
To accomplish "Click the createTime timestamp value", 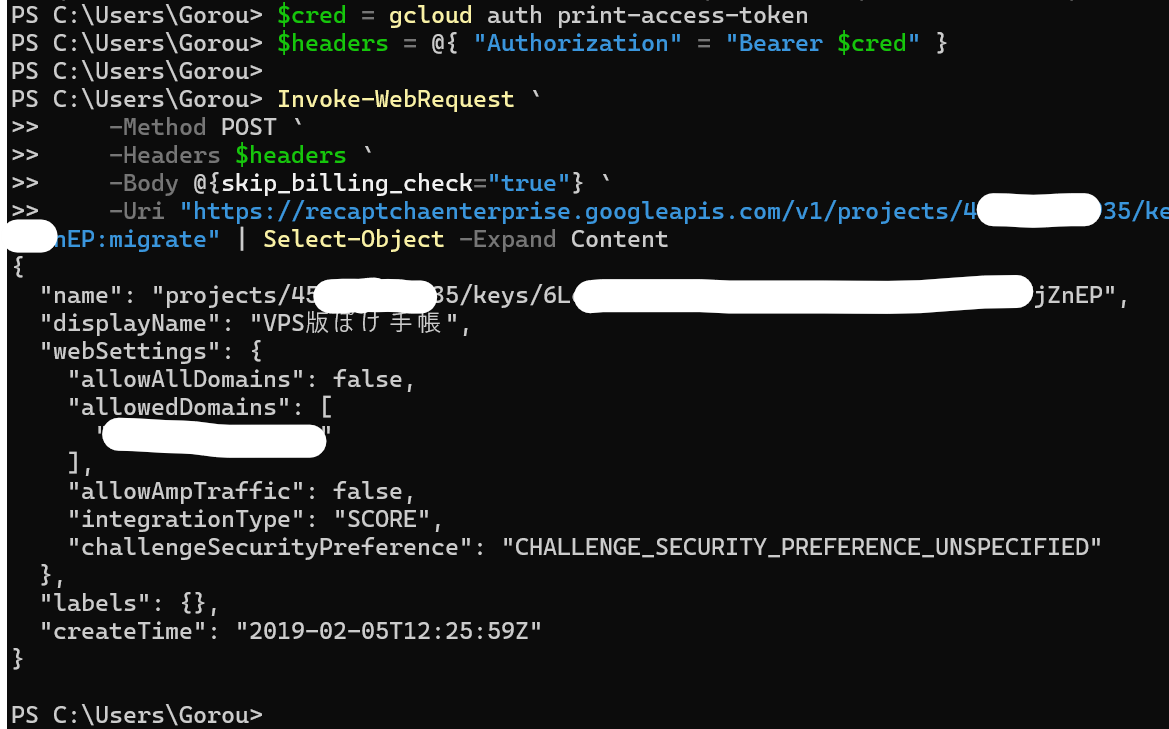I will click(388, 631).
